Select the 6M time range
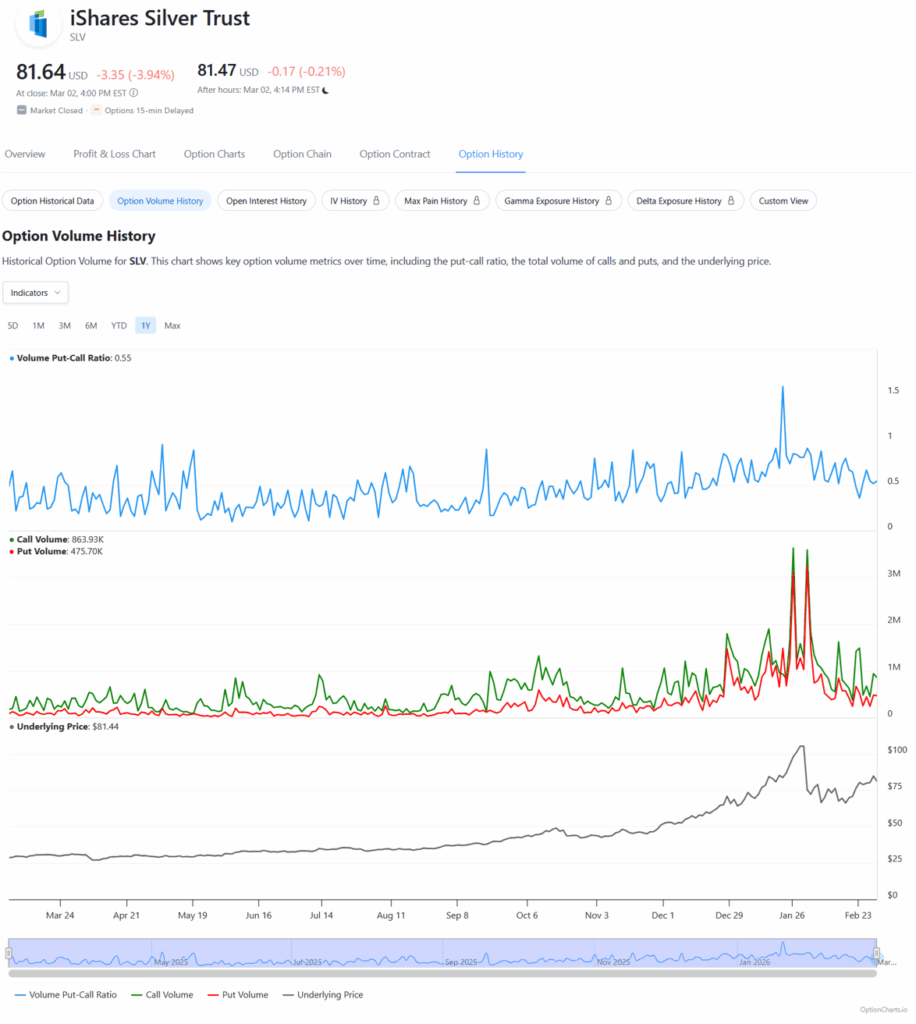 pos(91,325)
